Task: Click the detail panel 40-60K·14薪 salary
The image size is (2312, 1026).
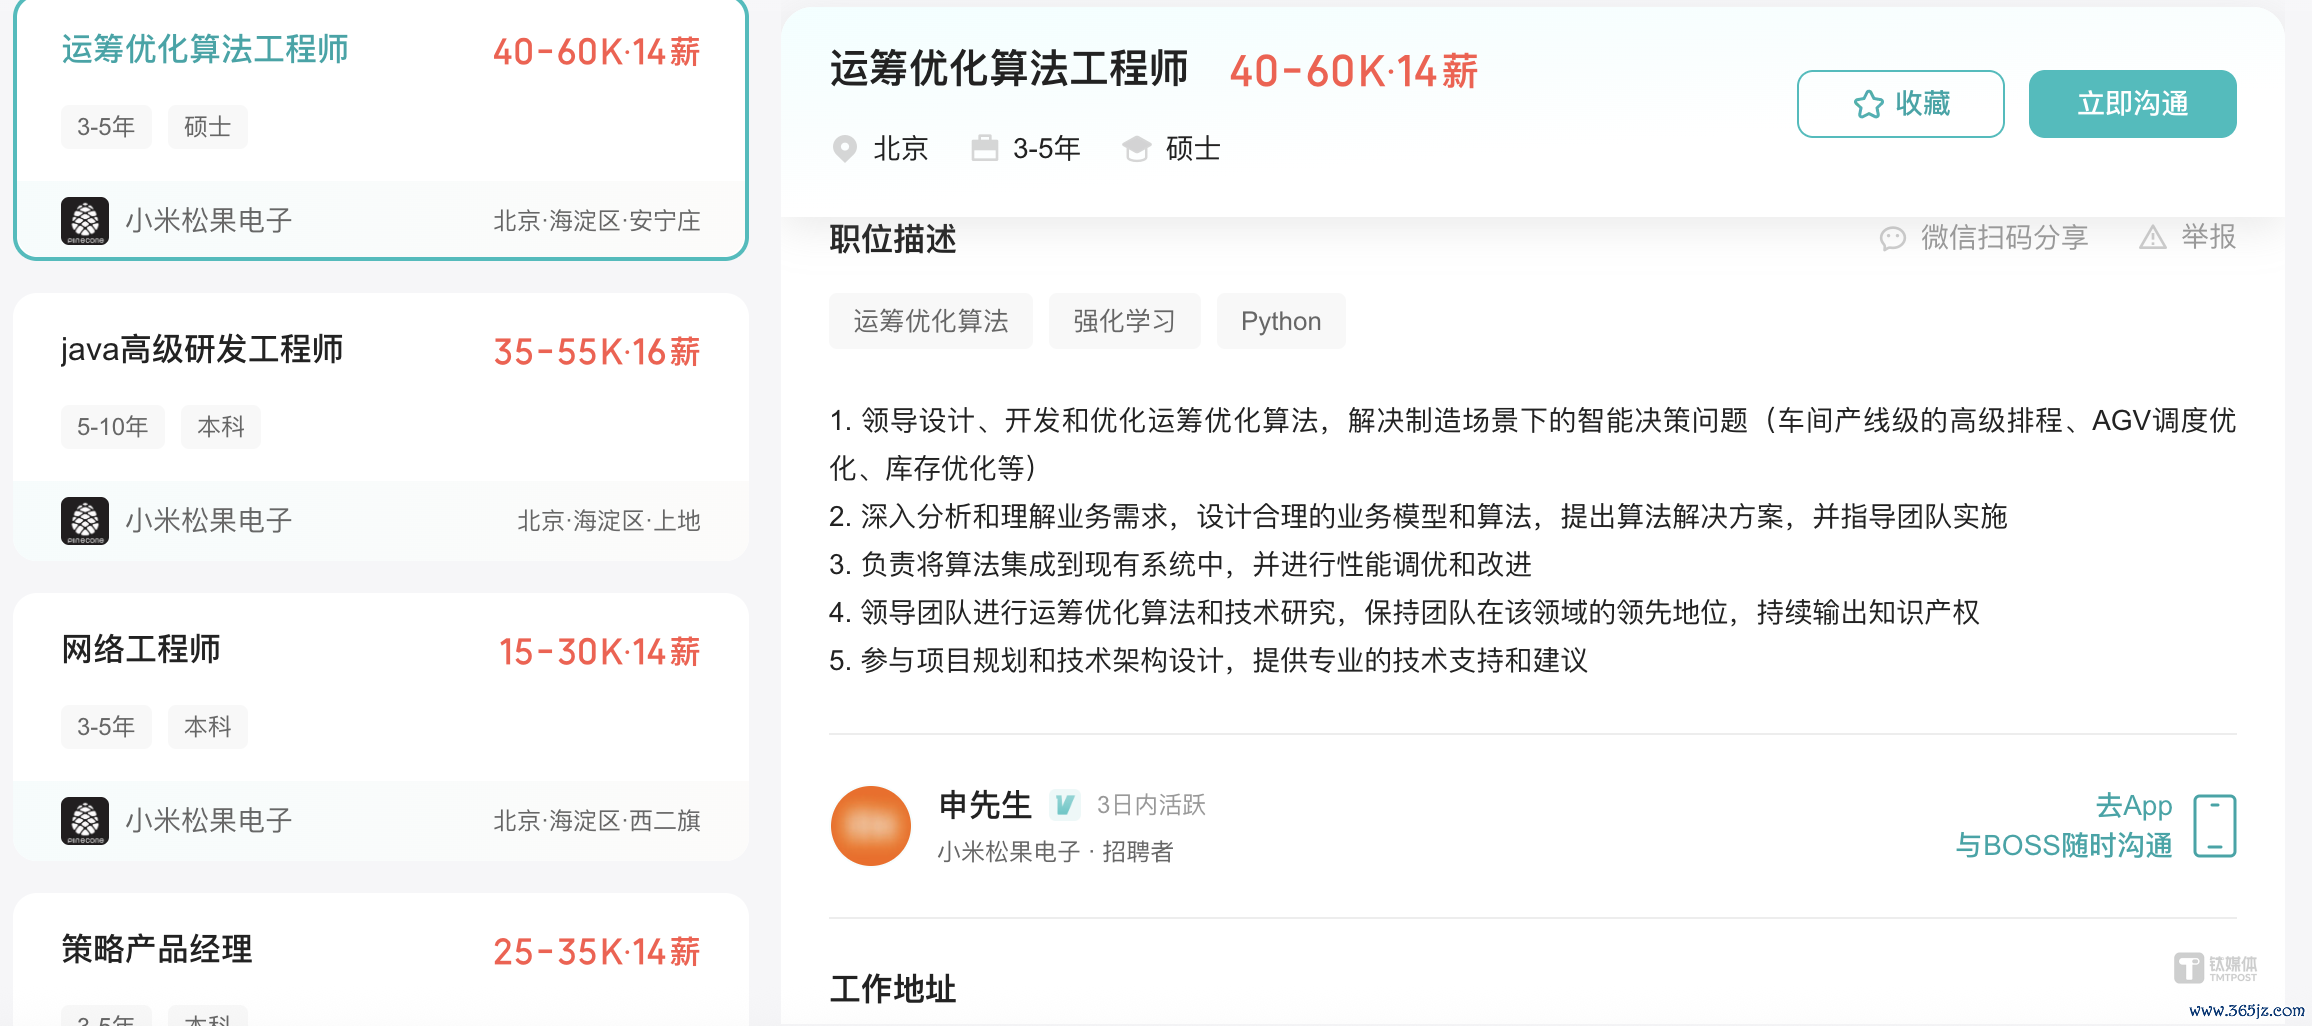Action: [x=1354, y=71]
